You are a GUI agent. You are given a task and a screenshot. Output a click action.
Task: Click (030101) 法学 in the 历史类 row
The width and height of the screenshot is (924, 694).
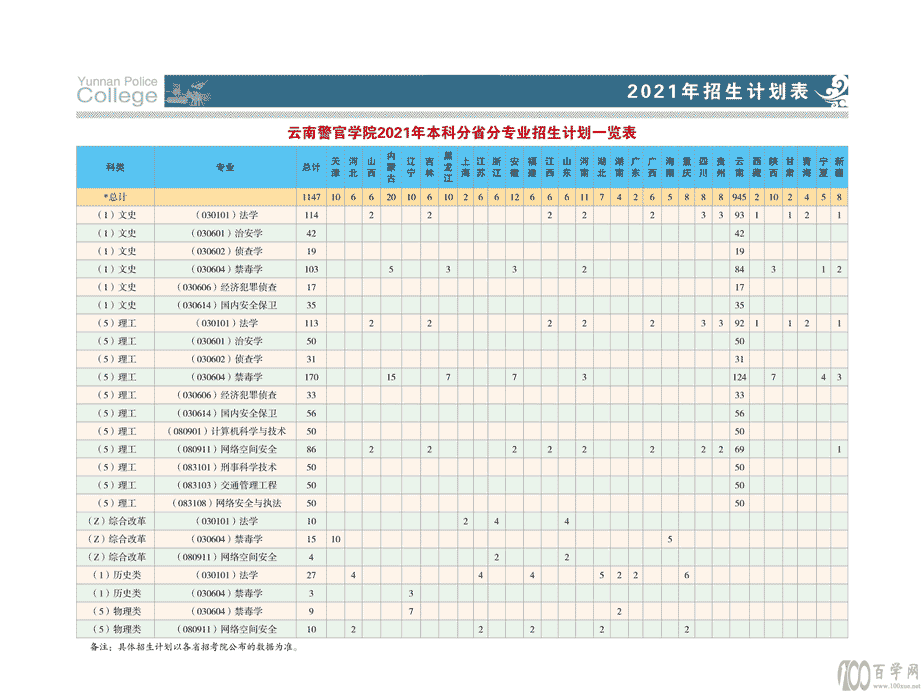pyautogui.click(x=226, y=575)
